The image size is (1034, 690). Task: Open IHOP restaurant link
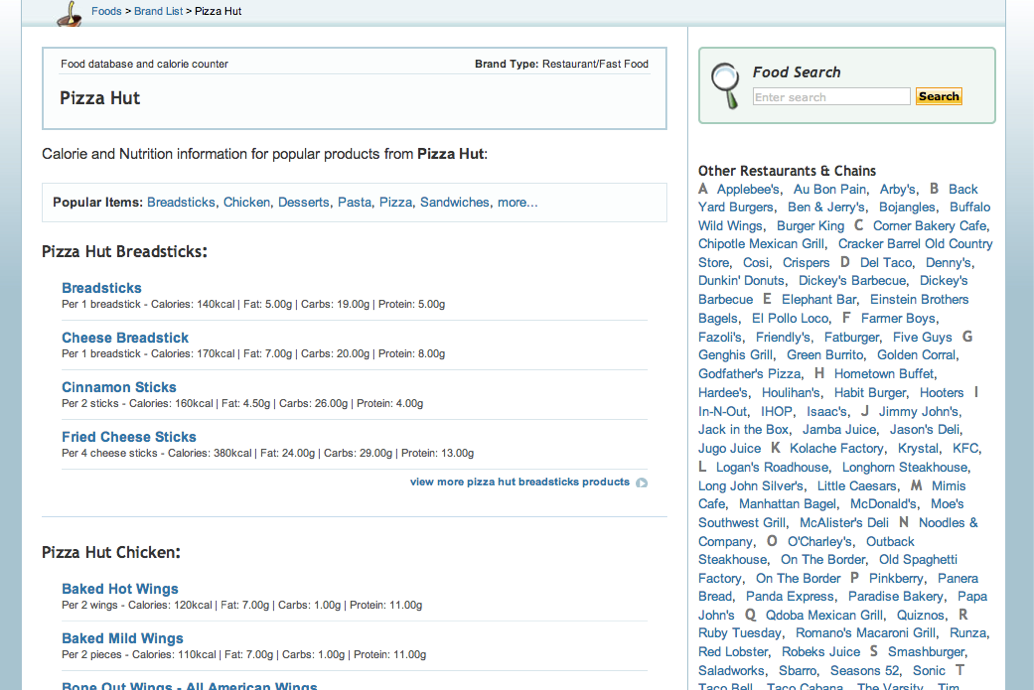pyautogui.click(x=777, y=412)
